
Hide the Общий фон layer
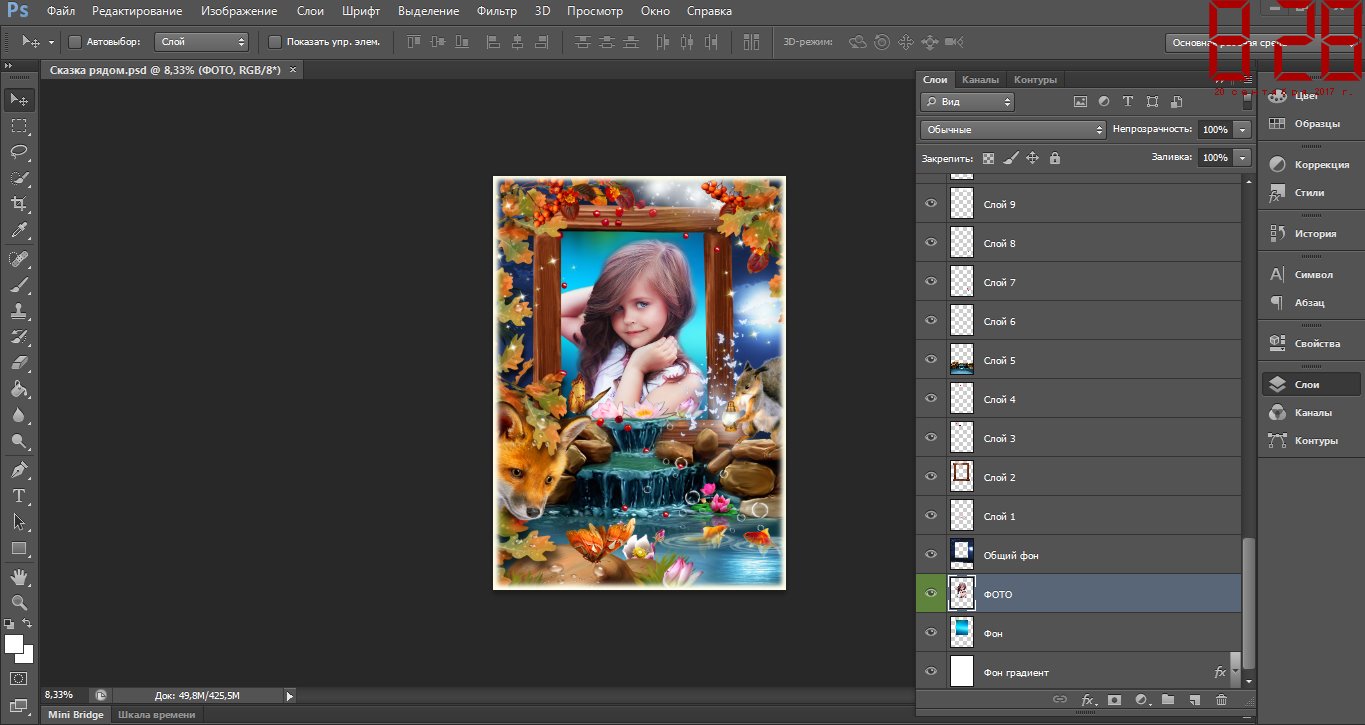pos(932,555)
